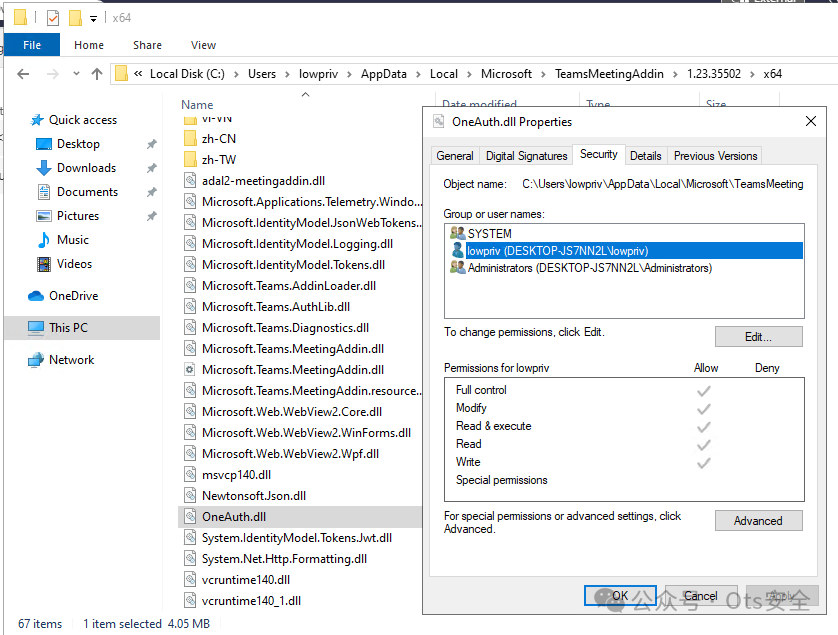Click the lowpriv user icon in dialog
Screen dimensions: 838x635
pos(457,250)
